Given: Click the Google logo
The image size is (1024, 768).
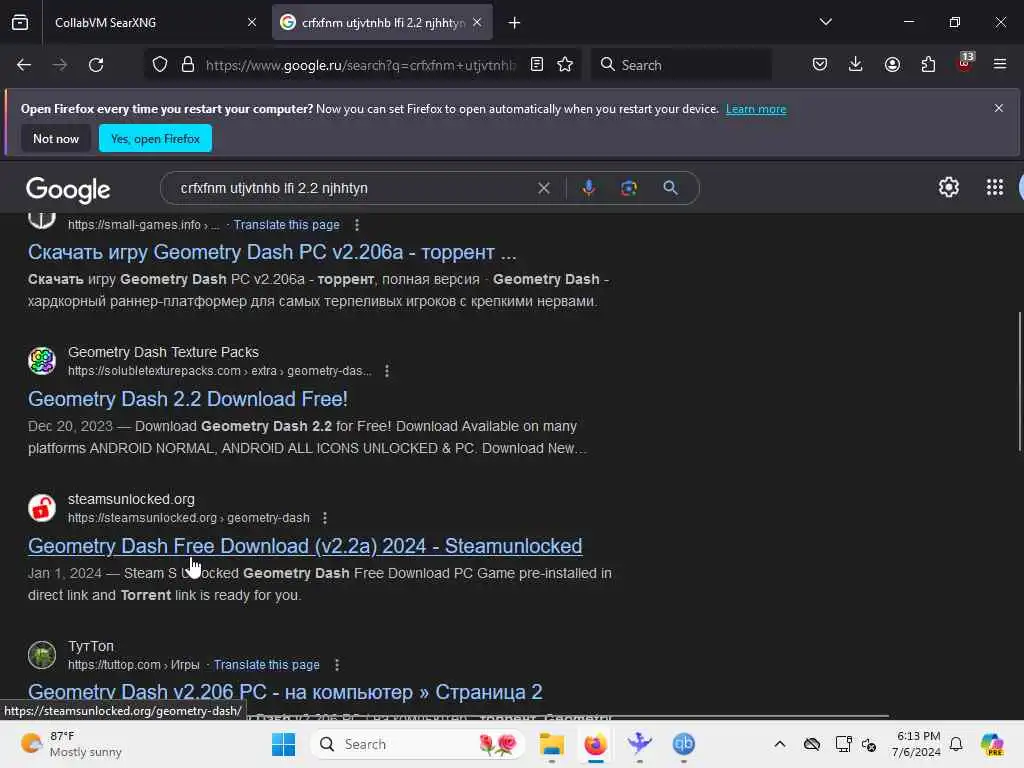Looking at the screenshot, I should [x=68, y=189].
